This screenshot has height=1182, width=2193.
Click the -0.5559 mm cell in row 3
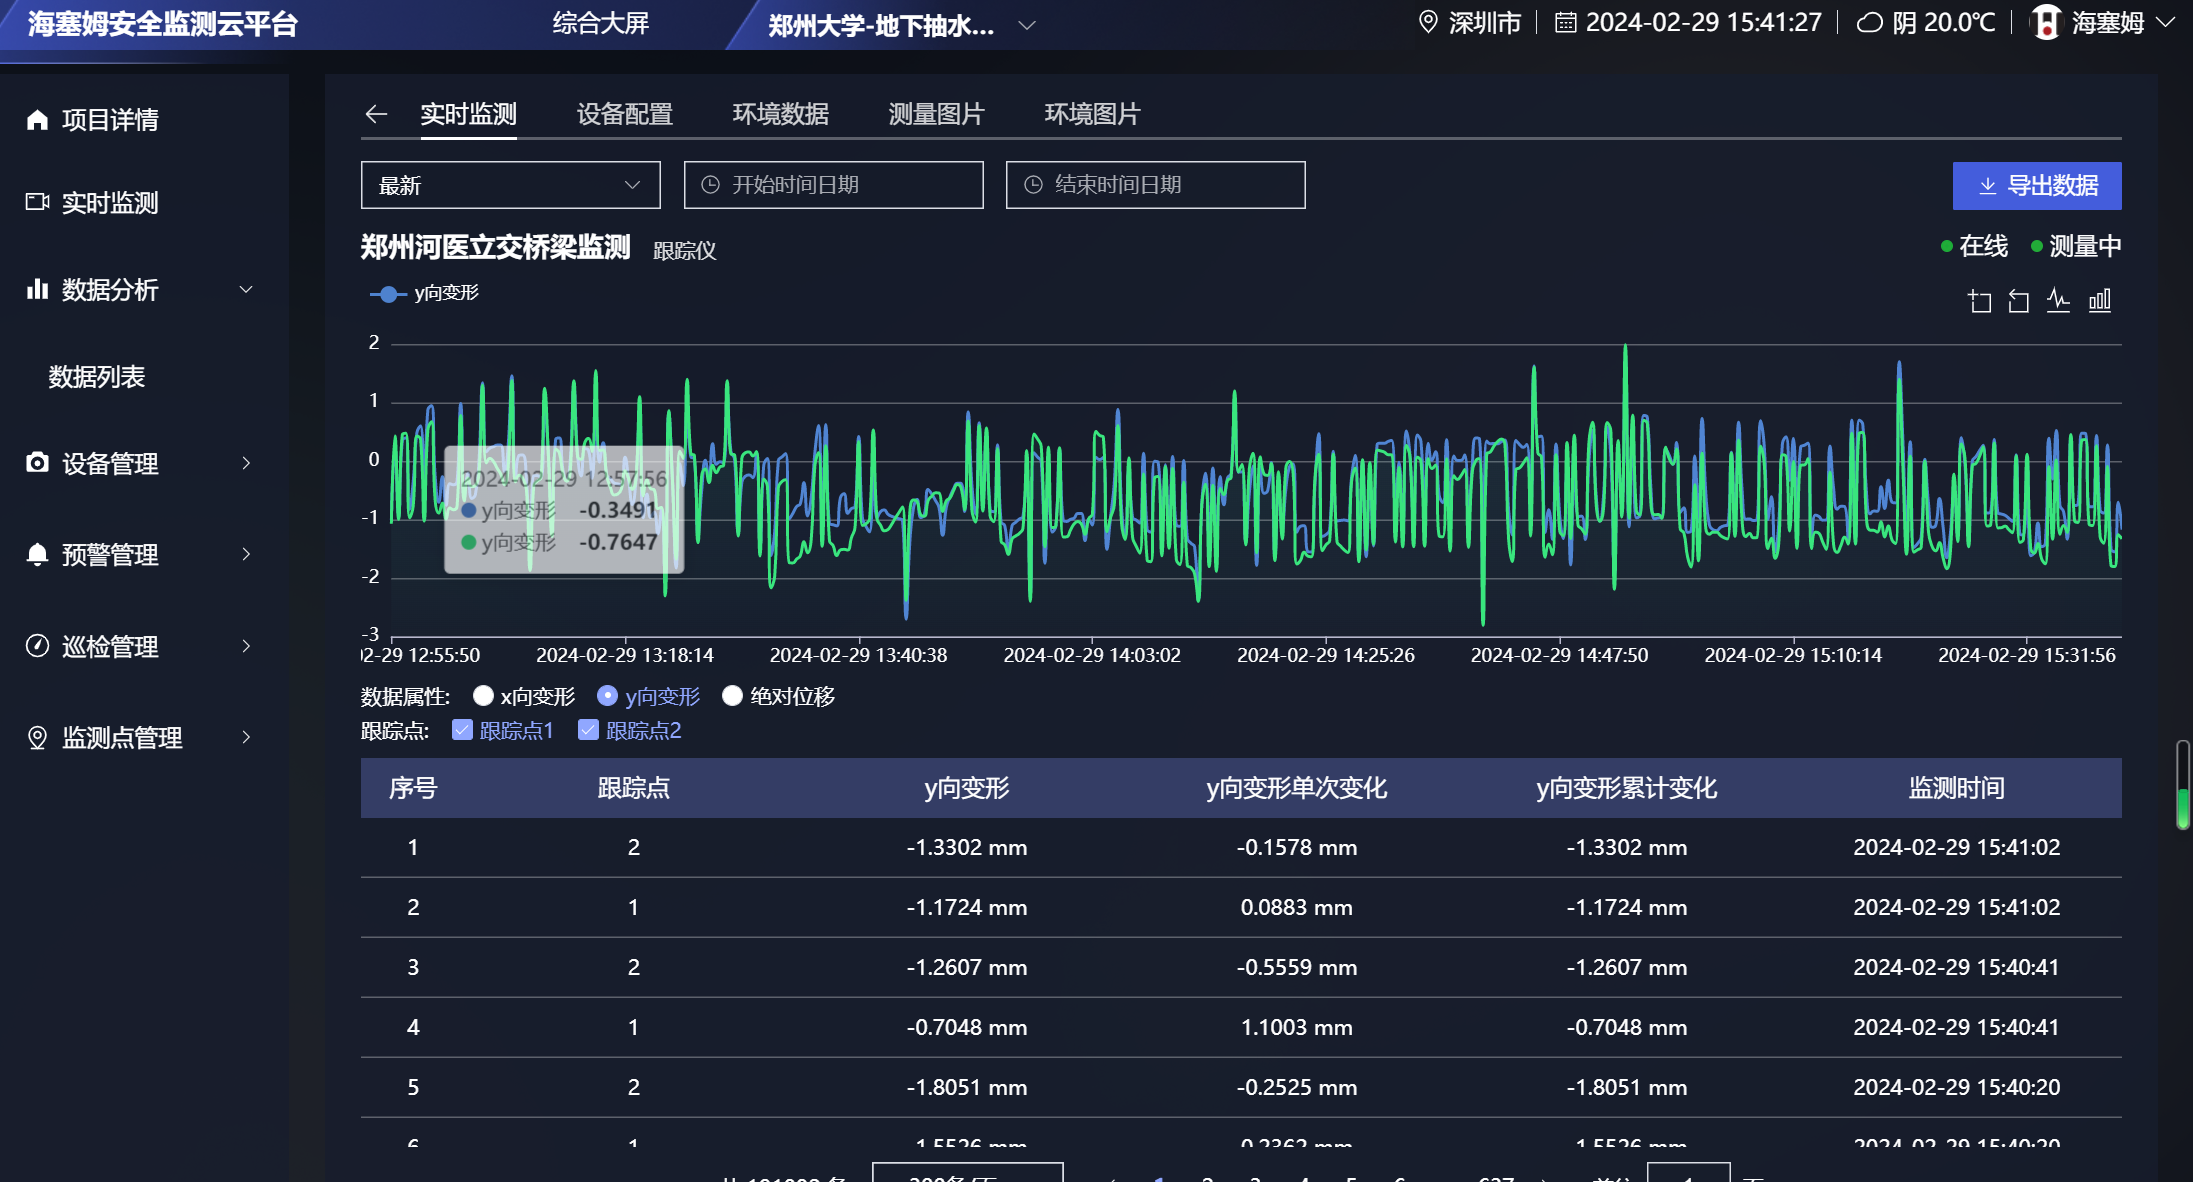[1296, 967]
